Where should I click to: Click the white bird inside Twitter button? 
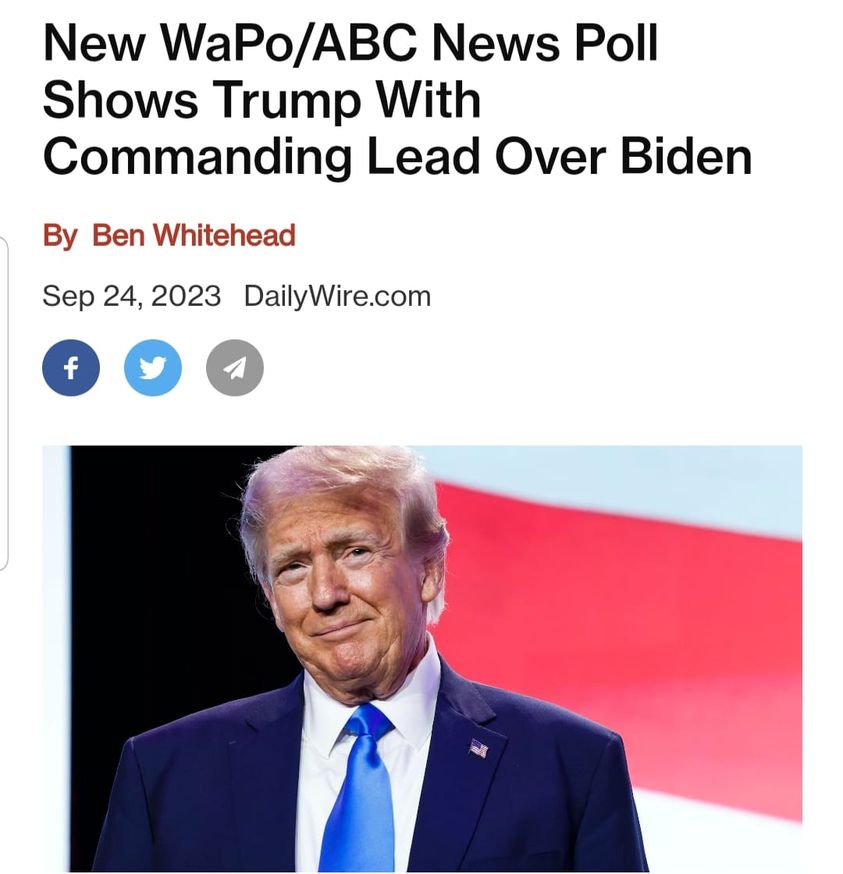[153, 368]
